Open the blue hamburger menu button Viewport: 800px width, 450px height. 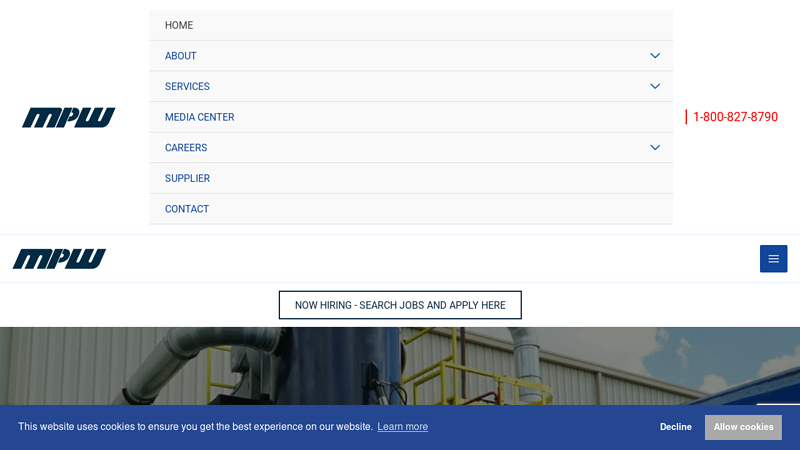click(x=773, y=259)
